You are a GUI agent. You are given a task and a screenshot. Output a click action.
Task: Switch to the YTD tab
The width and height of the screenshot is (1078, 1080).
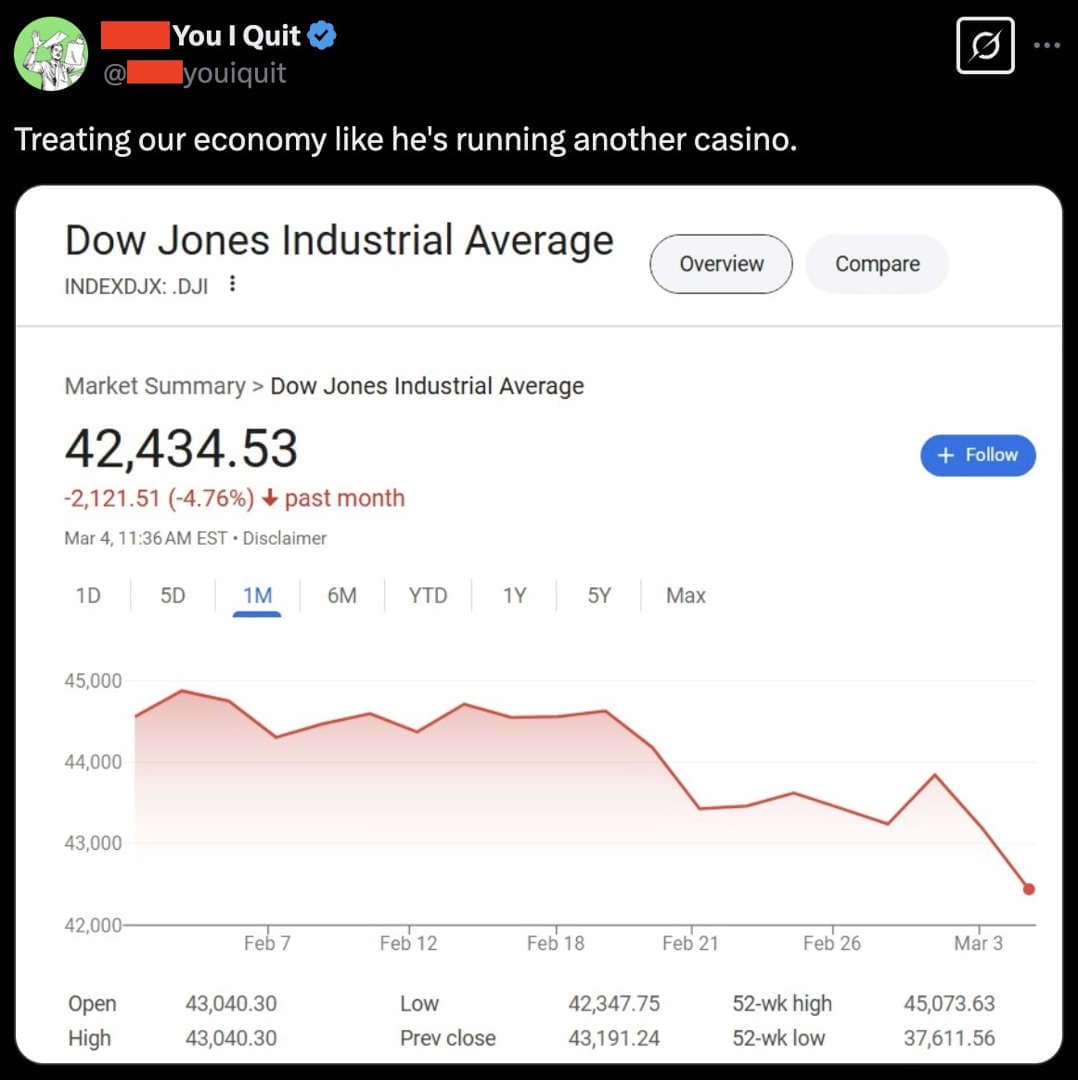[x=427, y=595]
